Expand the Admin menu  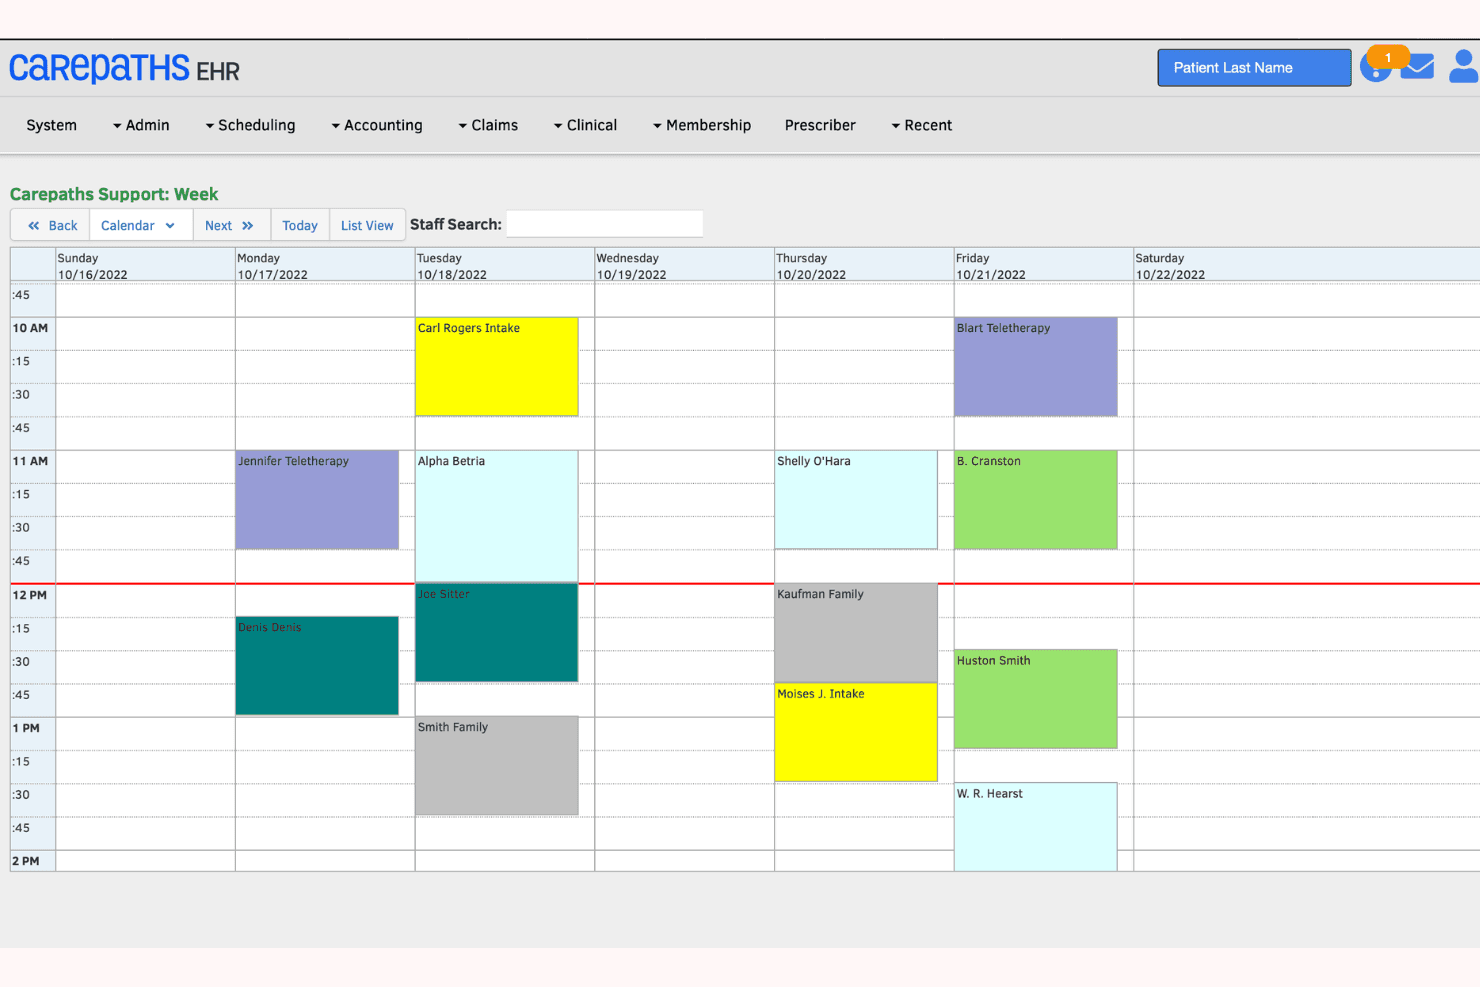point(141,125)
